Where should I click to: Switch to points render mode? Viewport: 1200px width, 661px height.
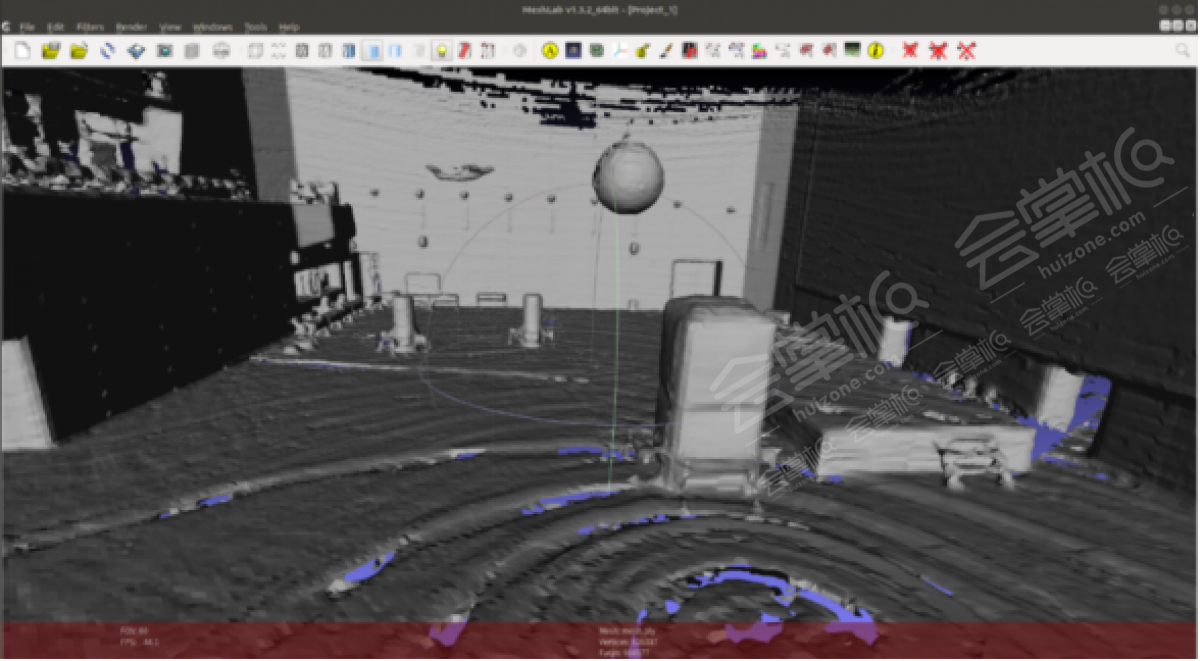[x=278, y=50]
